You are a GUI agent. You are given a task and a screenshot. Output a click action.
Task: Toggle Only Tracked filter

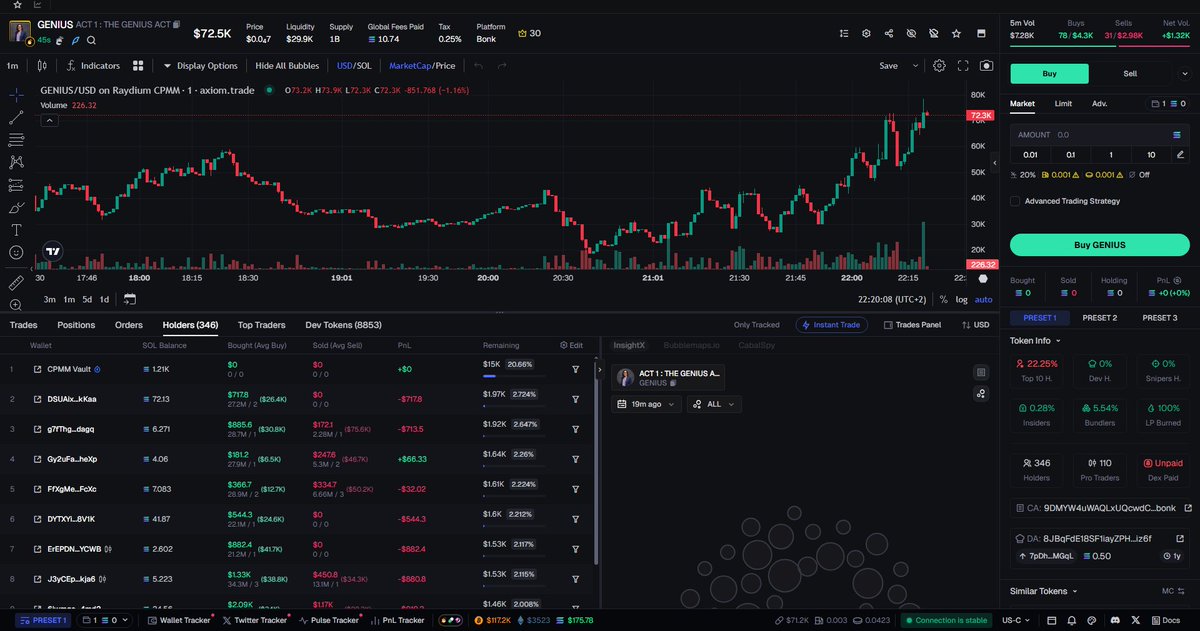click(756, 325)
